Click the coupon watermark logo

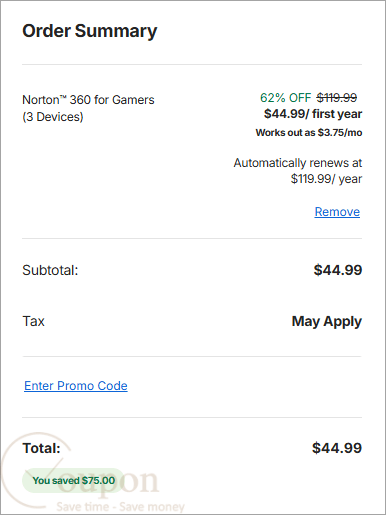click(80, 475)
